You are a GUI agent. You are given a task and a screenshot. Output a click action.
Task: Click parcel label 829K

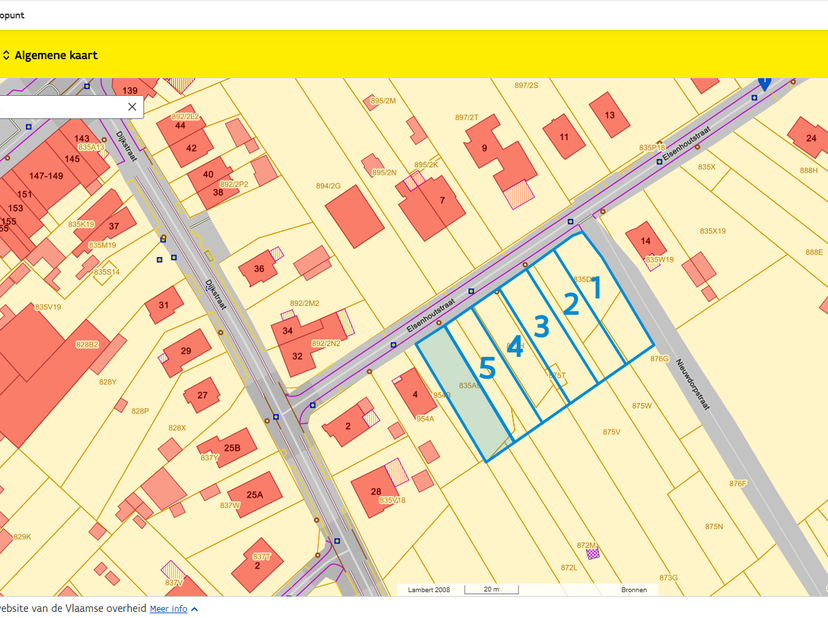(22, 537)
